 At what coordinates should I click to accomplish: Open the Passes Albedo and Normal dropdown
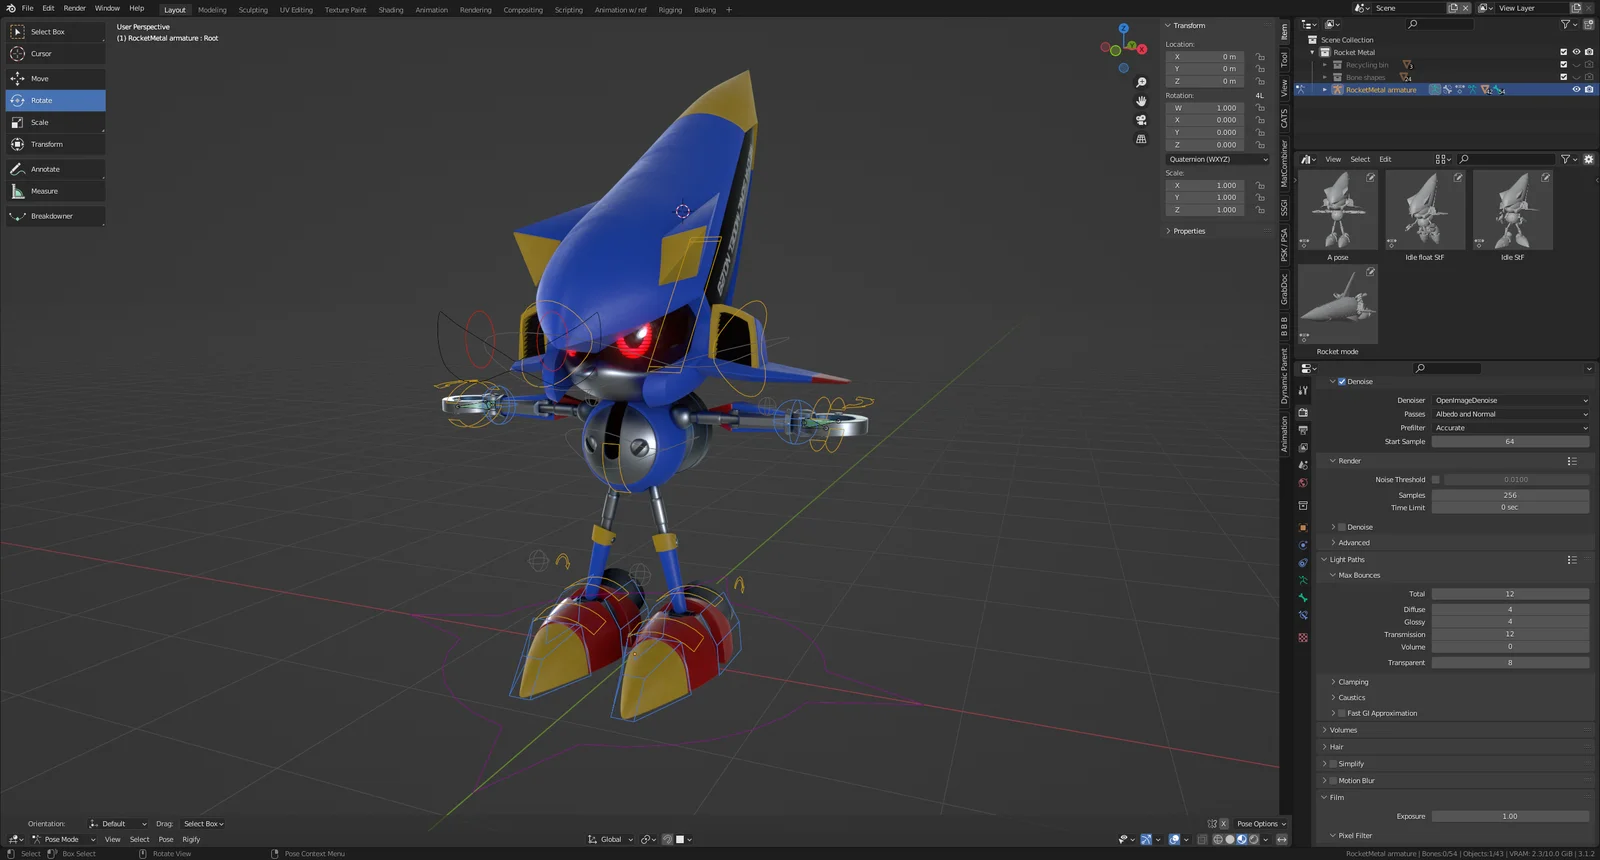1511,414
